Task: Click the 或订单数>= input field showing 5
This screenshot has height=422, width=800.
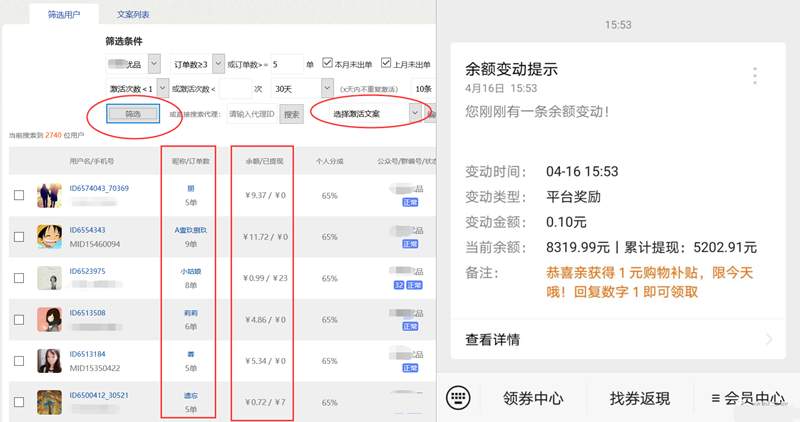Action: 287,64
